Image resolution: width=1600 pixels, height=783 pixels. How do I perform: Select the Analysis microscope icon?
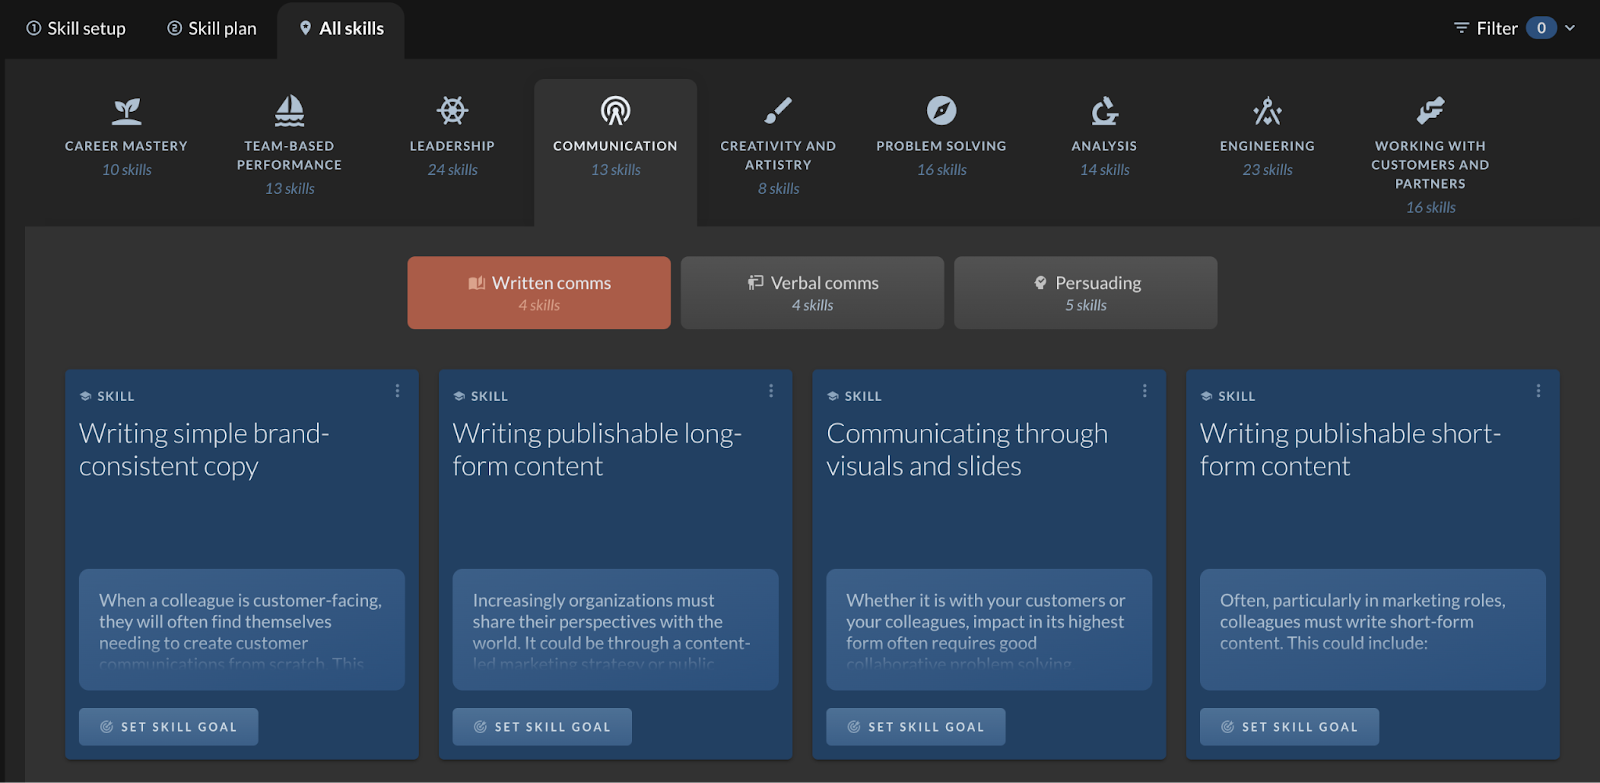pyautogui.click(x=1104, y=110)
